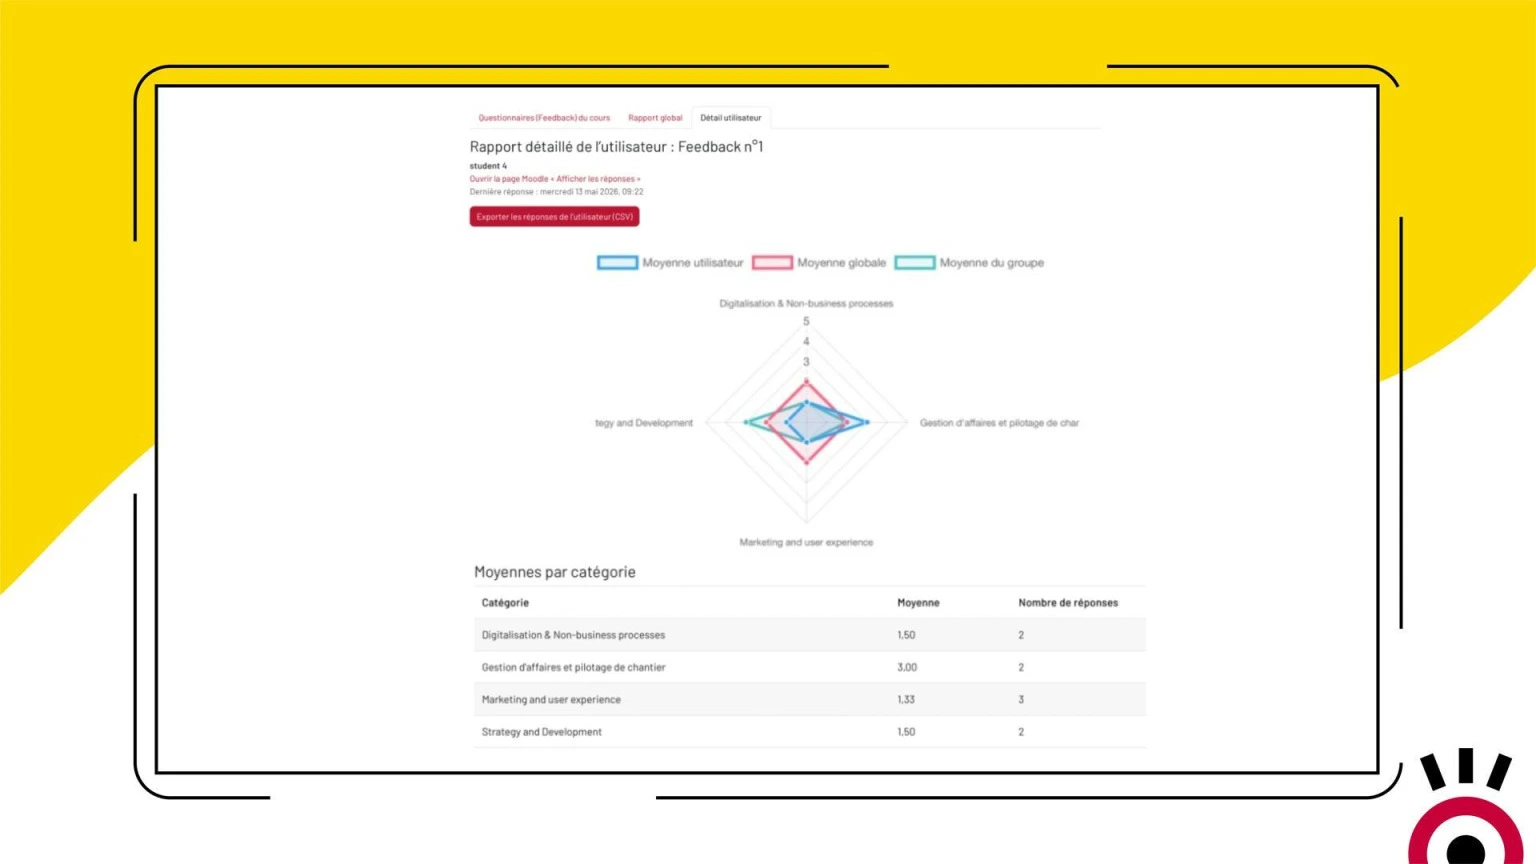This screenshot has height=864, width=1536.
Task: Click the Catégorie column header
Action: pos(505,603)
